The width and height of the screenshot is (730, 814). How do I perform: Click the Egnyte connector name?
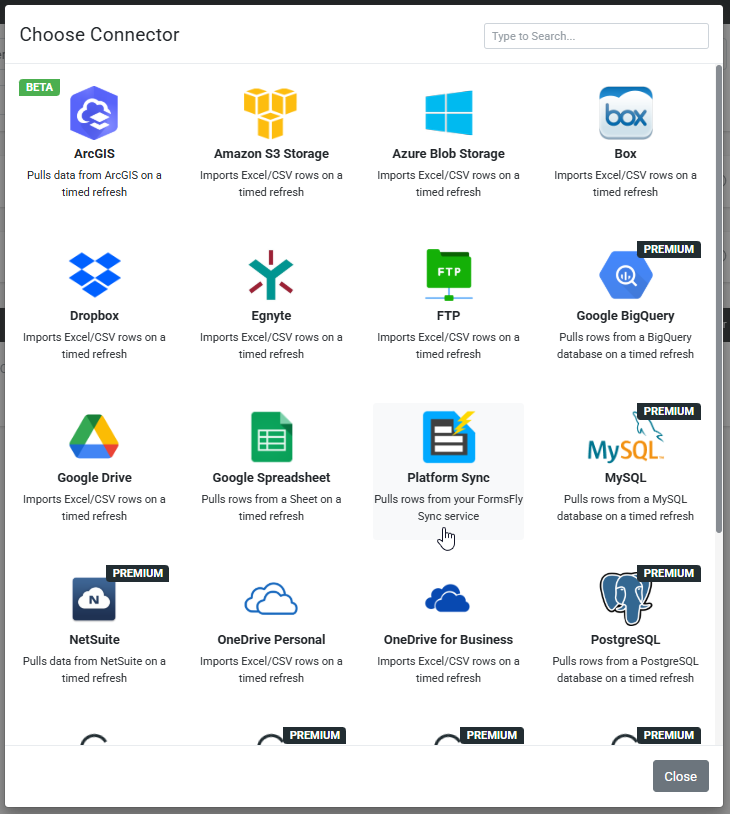click(x=272, y=316)
